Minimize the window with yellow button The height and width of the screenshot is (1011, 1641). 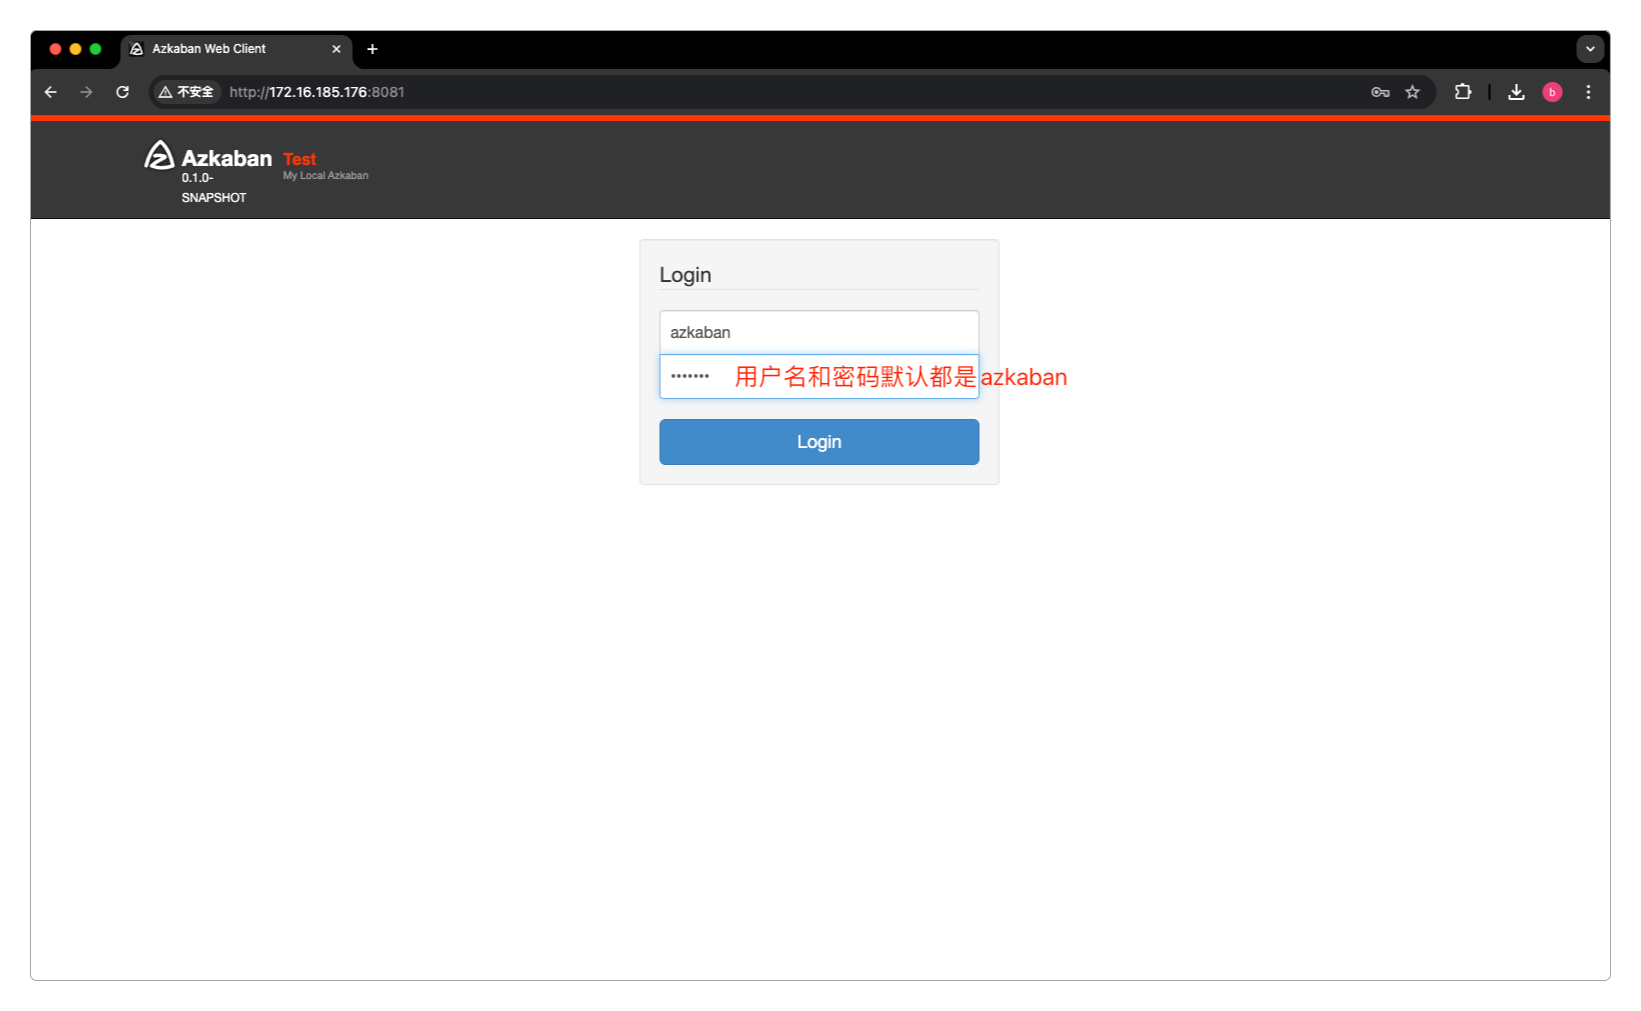[75, 49]
